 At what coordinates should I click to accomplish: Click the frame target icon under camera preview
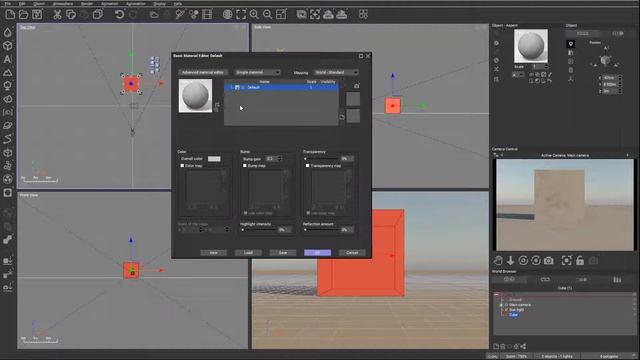[567, 260]
